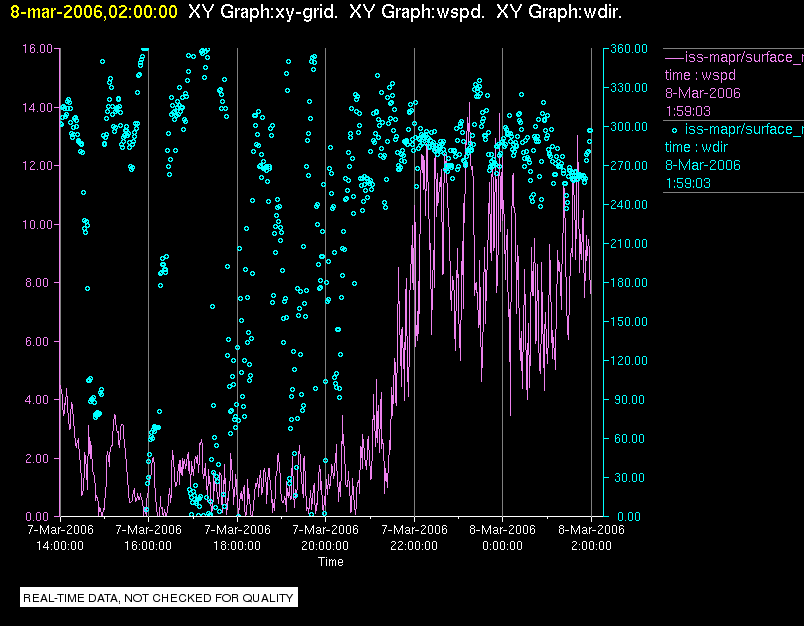The width and height of the screenshot is (804, 626).
Task: Click the 7-Mar-2006 20:00:00 time label
Action: pos(325,537)
